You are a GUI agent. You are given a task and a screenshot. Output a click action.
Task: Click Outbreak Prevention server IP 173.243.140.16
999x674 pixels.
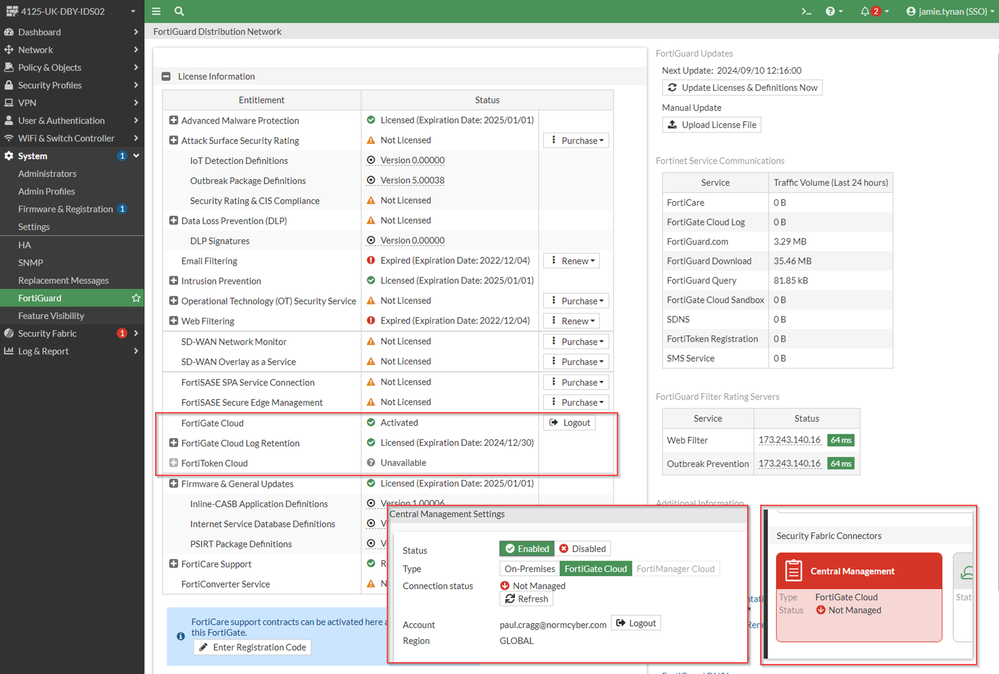(x=789, y=464)
